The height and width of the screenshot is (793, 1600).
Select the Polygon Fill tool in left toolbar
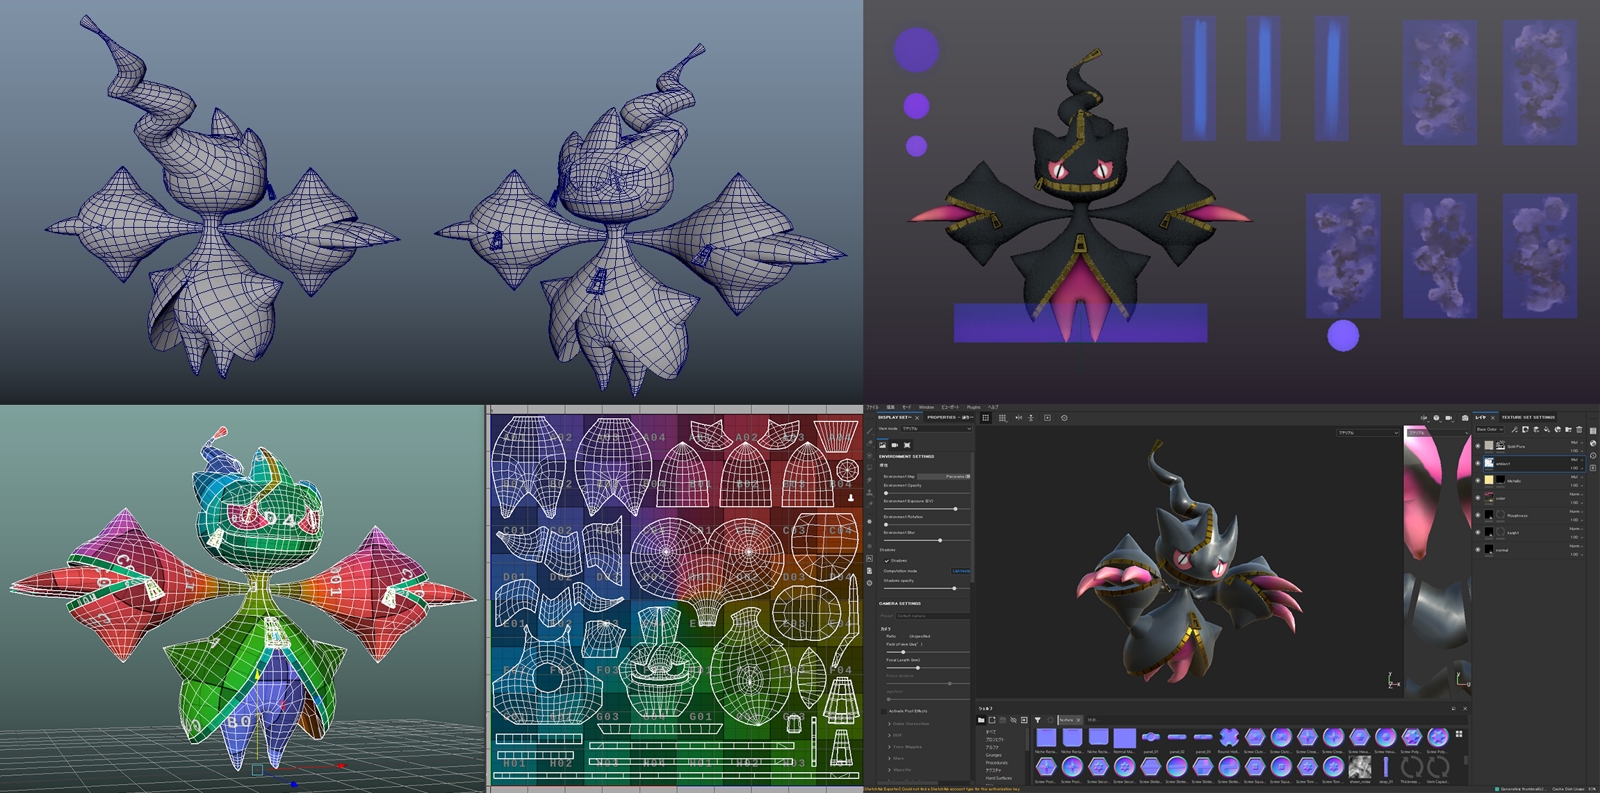click(870, 467)
